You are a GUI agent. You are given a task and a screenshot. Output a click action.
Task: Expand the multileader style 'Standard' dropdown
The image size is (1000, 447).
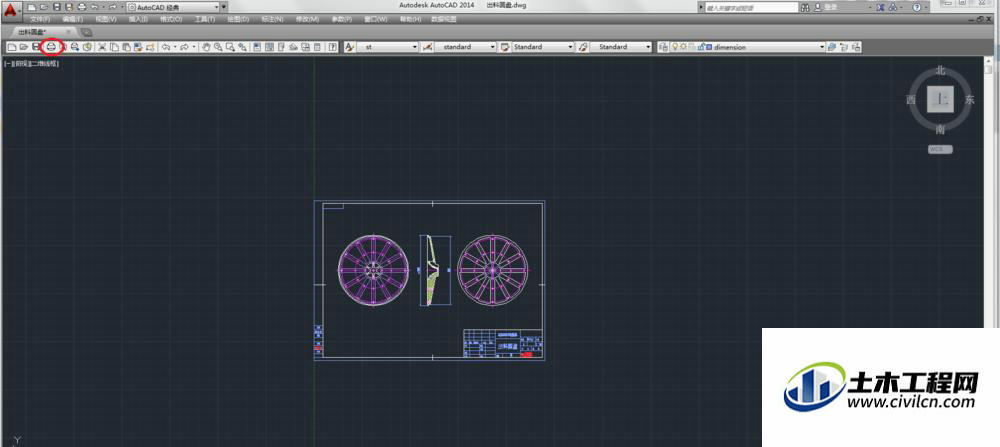pos(648,47)
